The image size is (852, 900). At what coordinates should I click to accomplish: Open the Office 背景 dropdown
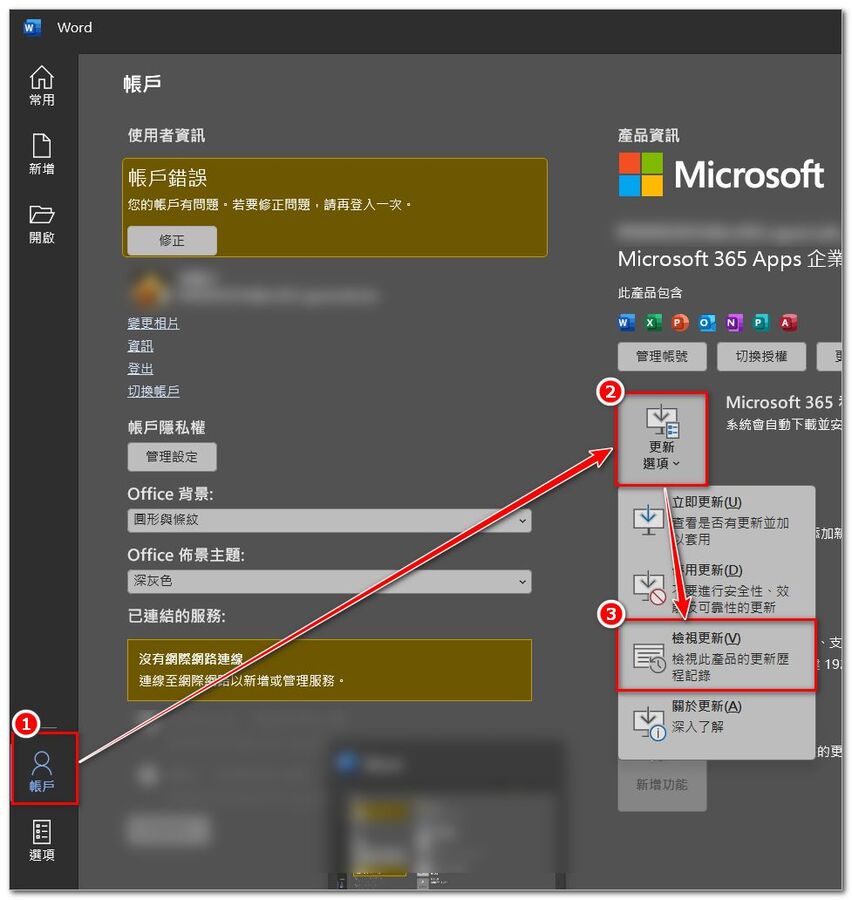[330, 521]
